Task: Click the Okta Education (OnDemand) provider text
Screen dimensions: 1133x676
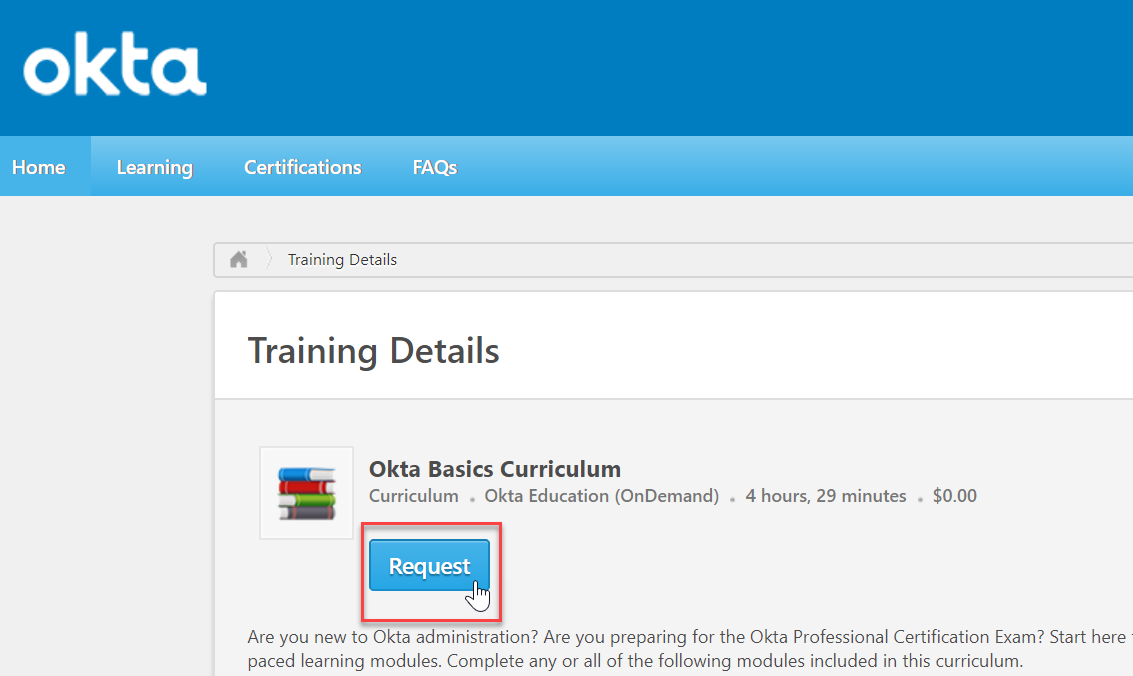Action: click(x=601, y=496)
